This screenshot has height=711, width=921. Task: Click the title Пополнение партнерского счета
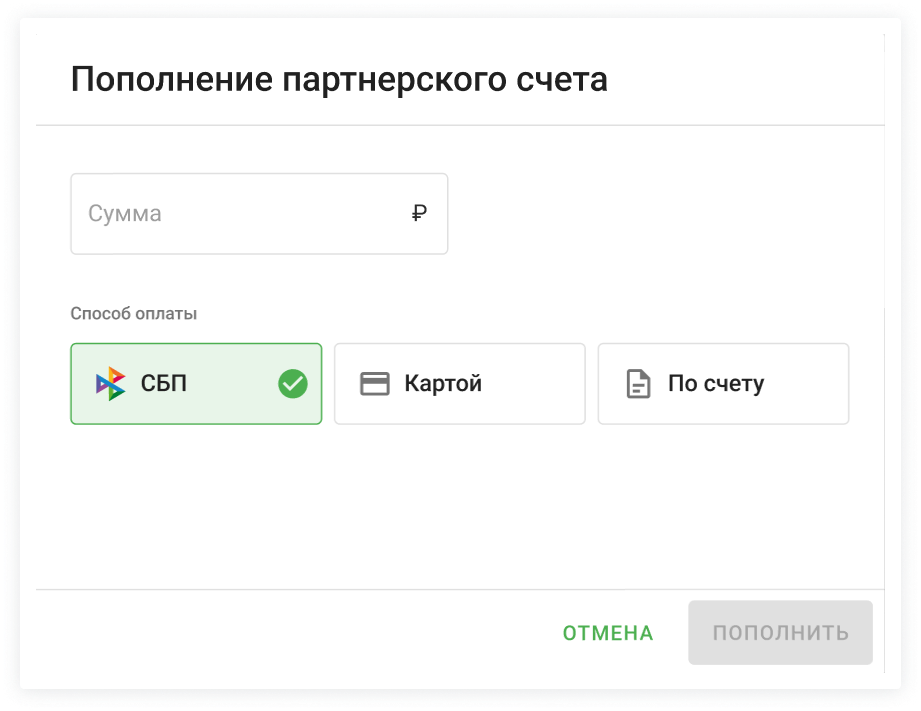tap(339, 79)
